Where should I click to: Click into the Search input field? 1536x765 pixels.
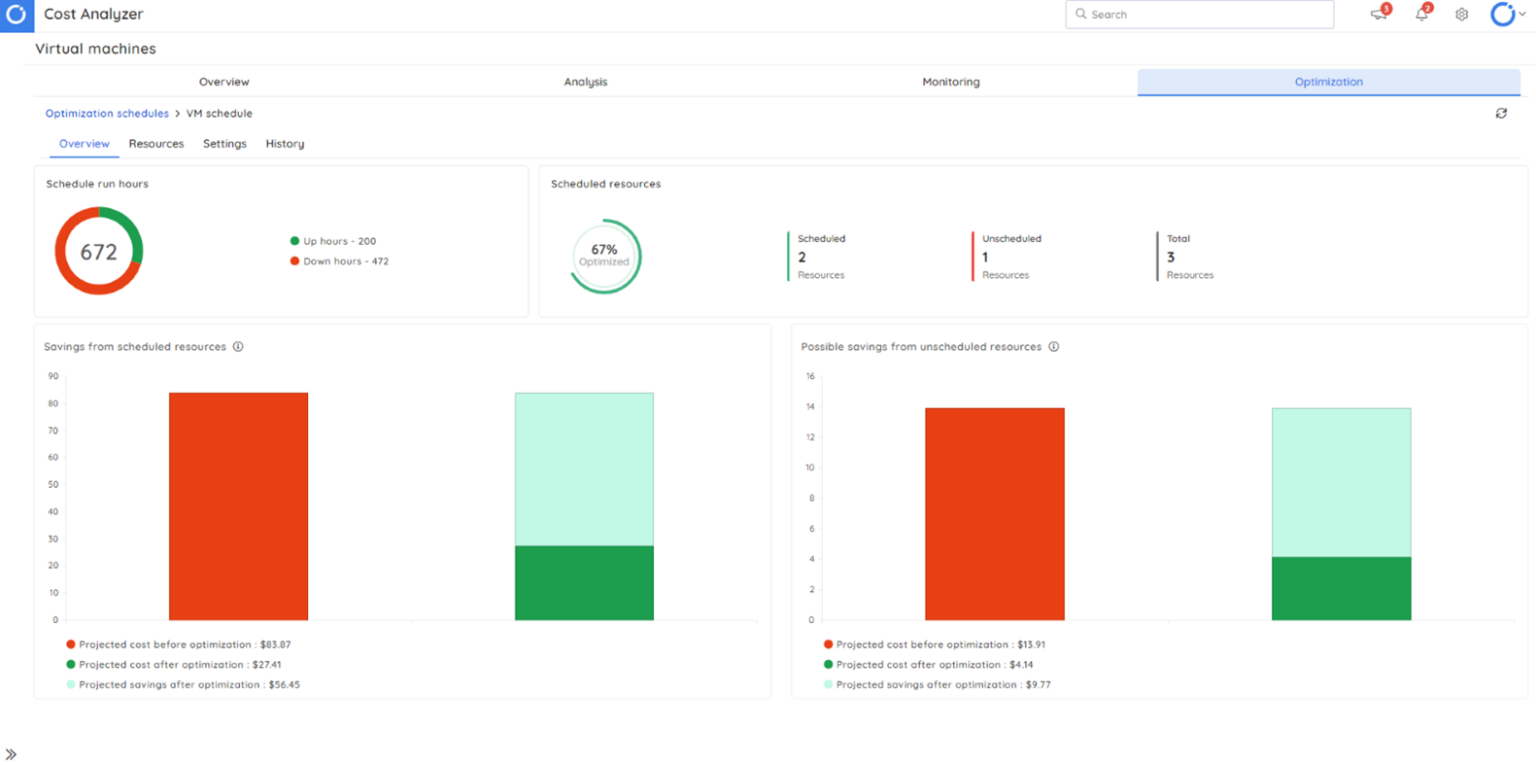[1200, 14]
